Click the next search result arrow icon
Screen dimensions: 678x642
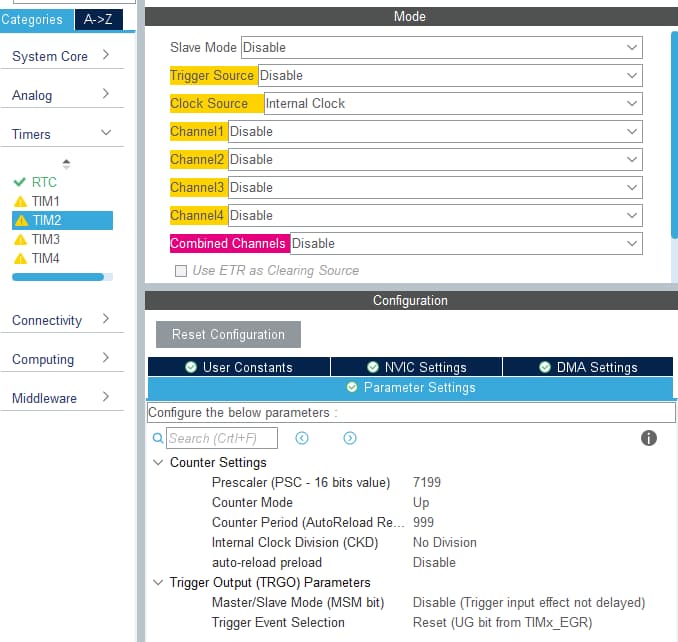(350, 438)
